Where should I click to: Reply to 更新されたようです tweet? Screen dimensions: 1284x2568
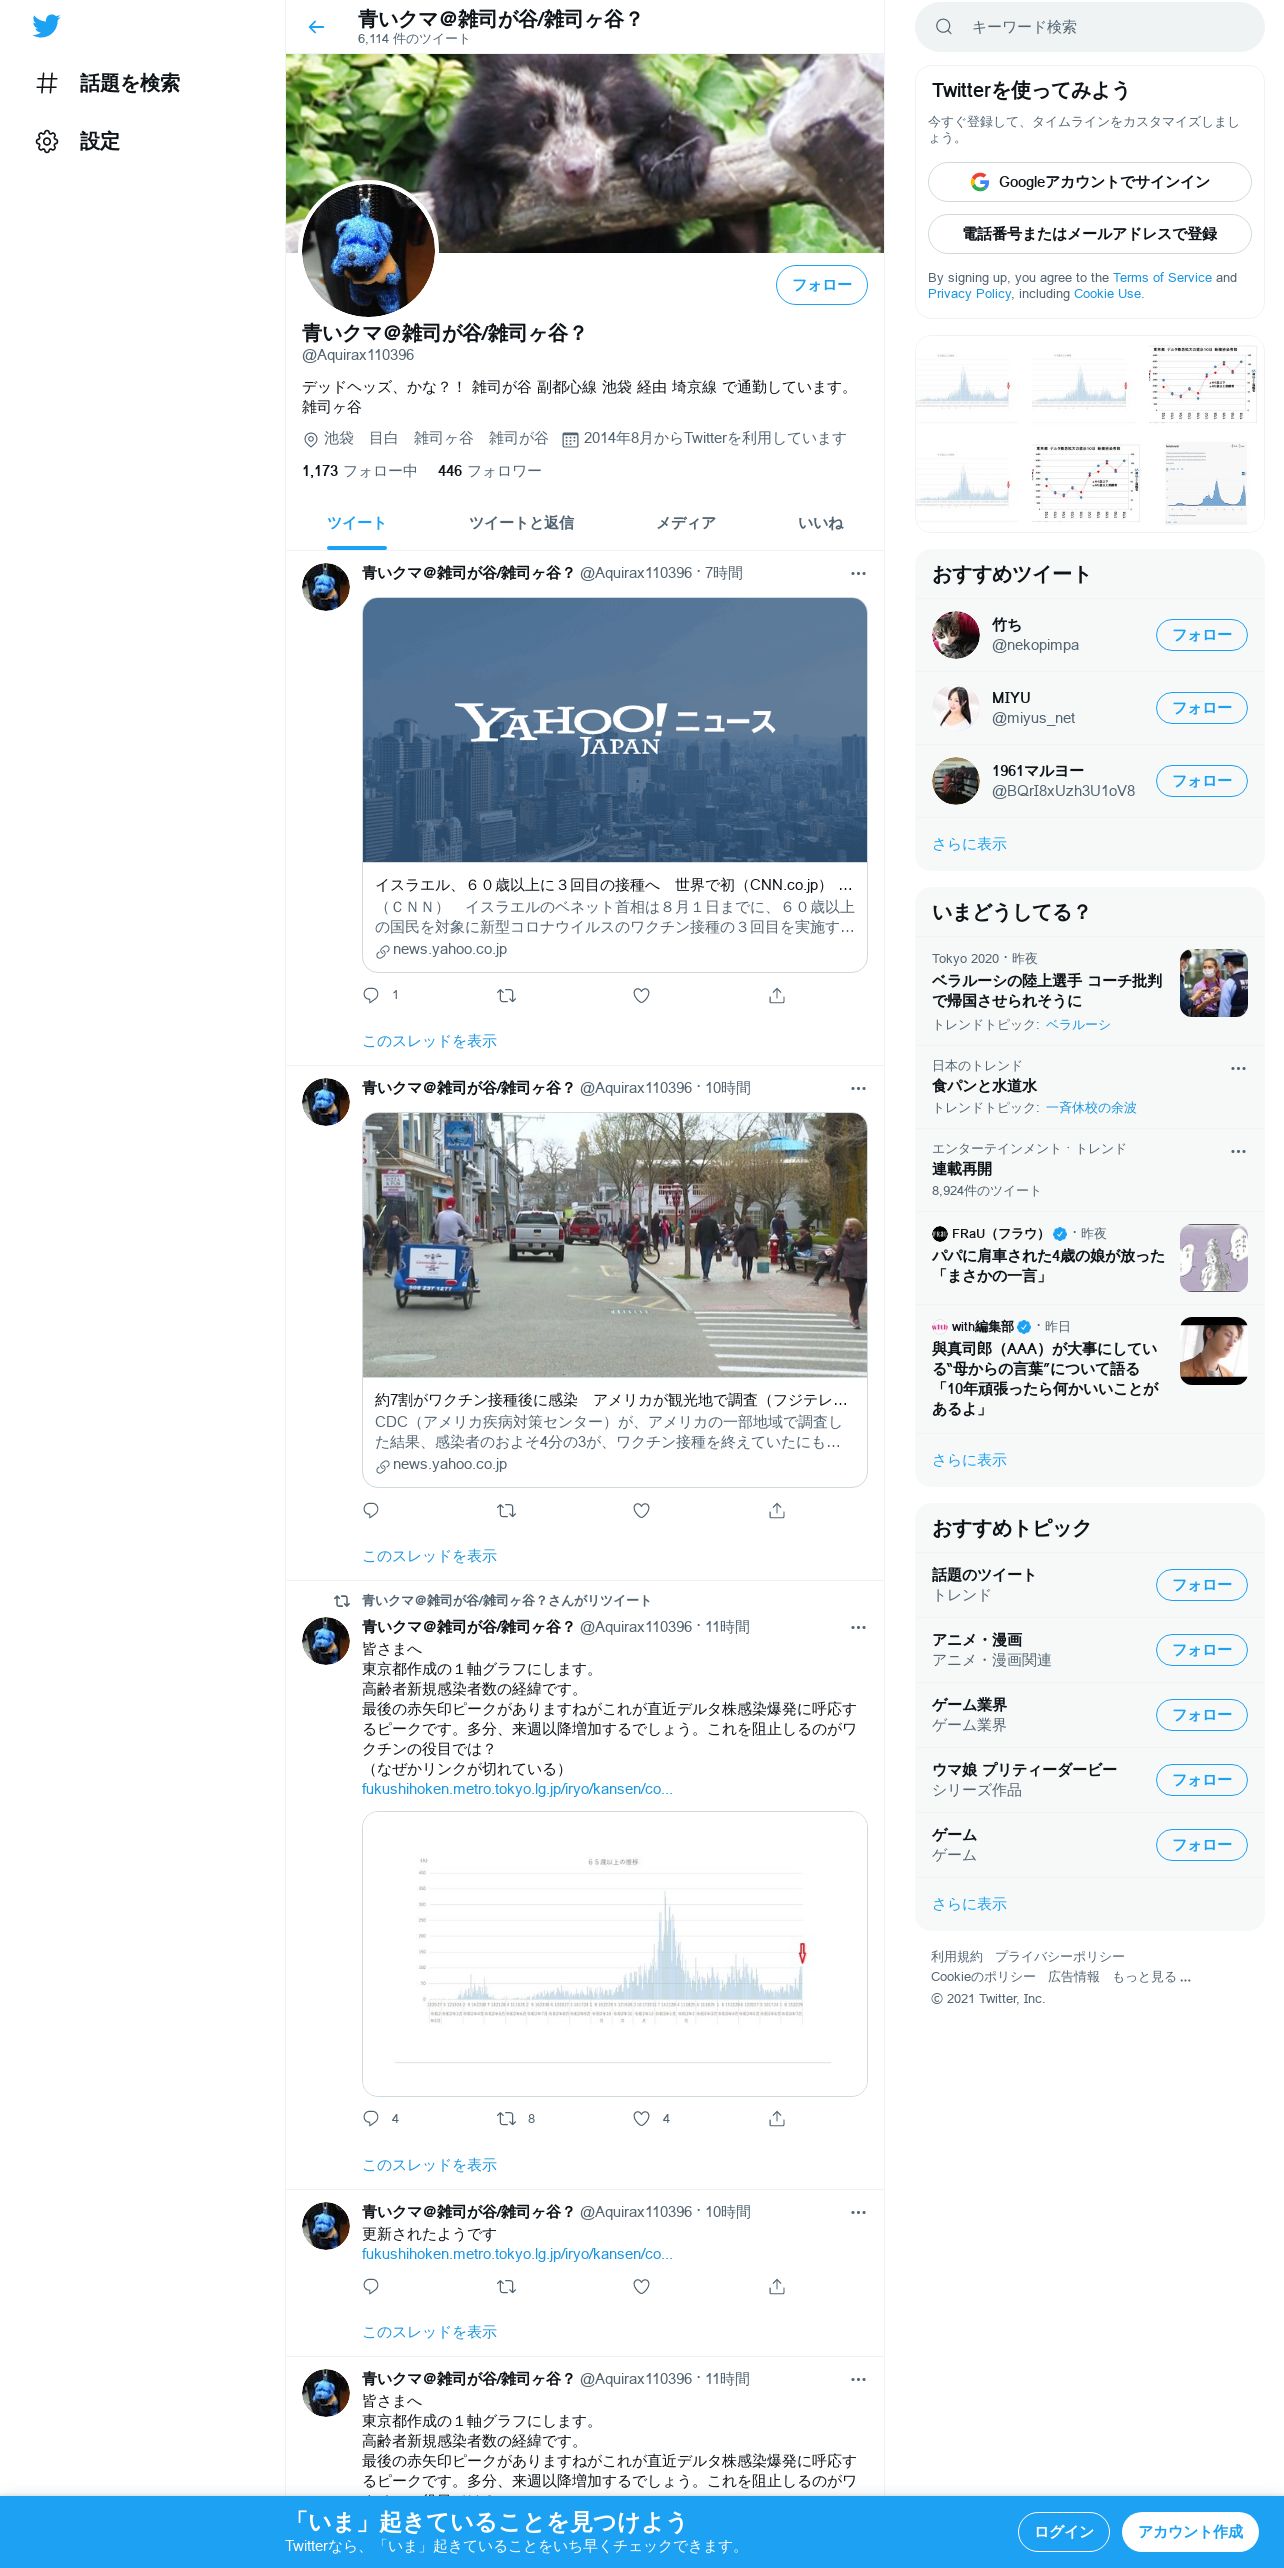pyautogui.click(x=371, y=2286)
